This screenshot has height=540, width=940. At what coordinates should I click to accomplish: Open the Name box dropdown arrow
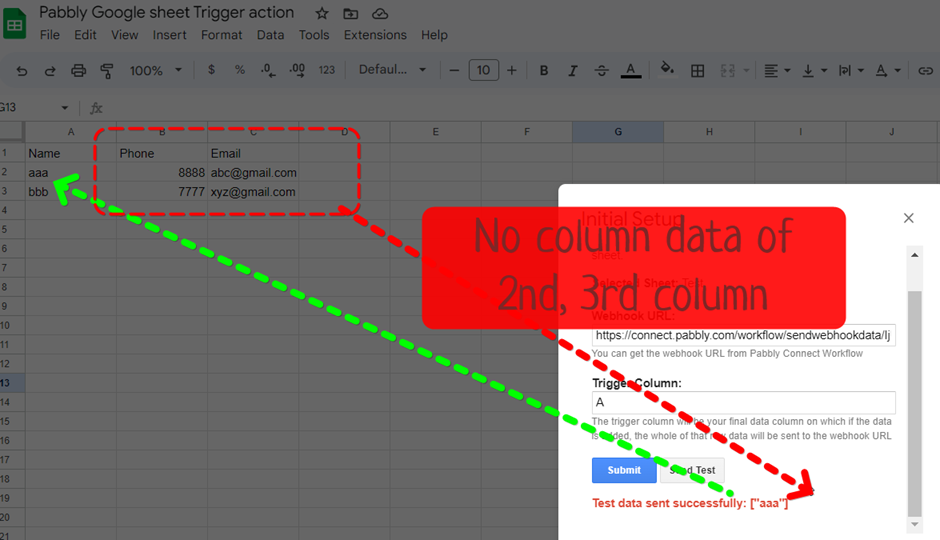[x=64, y=108]
